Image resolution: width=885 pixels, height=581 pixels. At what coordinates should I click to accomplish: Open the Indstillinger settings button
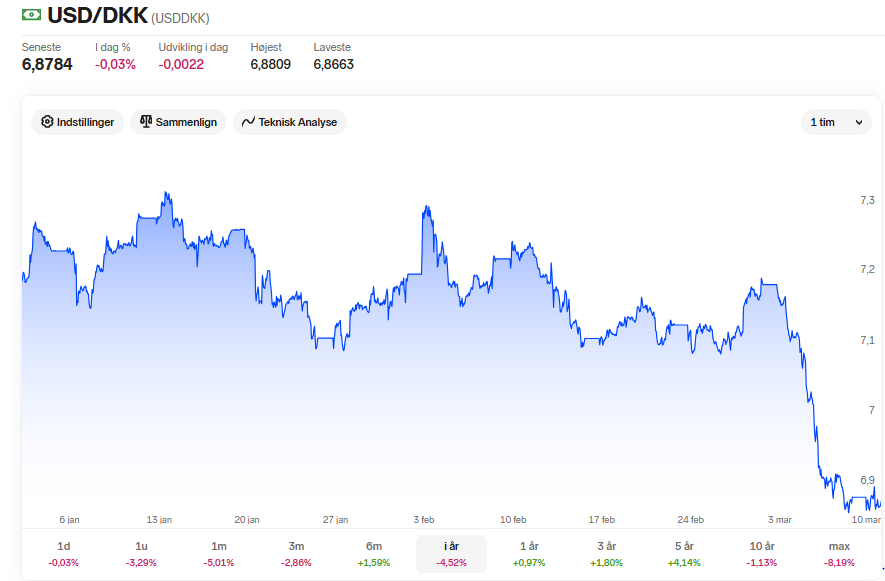pyautogui.click(x=77, y=122)
